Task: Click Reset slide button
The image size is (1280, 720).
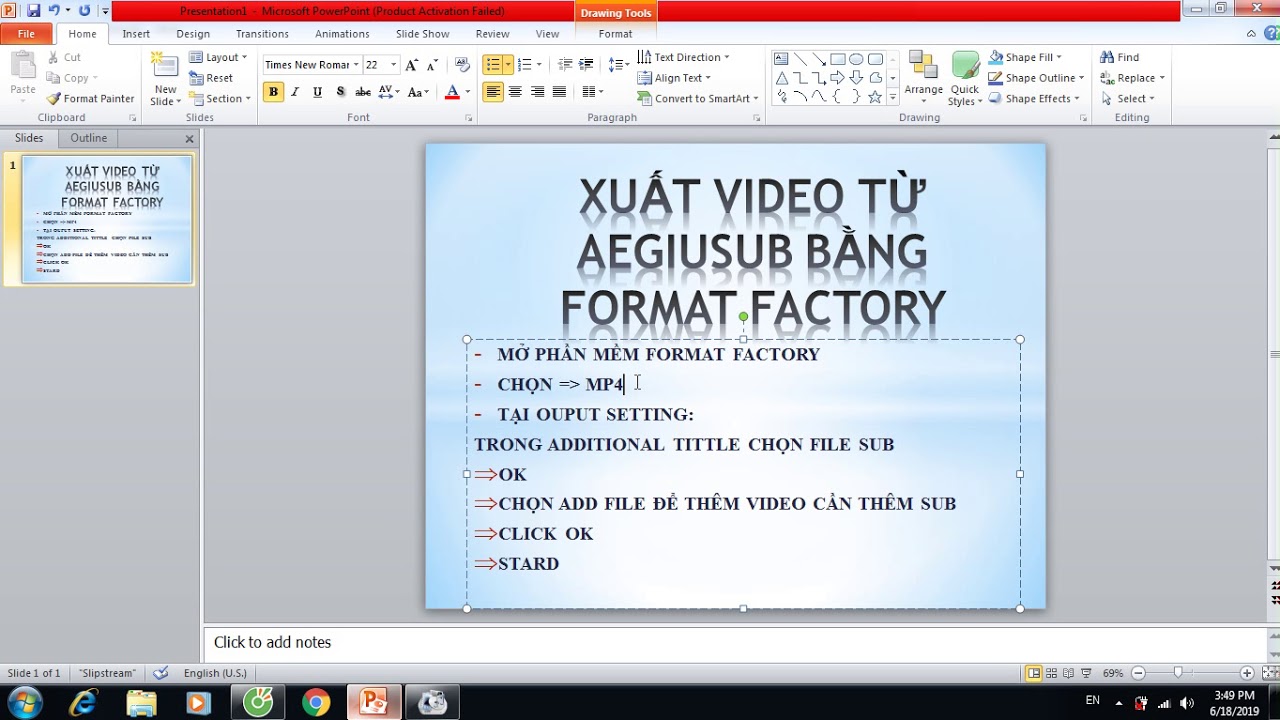Action: point(211,78)
